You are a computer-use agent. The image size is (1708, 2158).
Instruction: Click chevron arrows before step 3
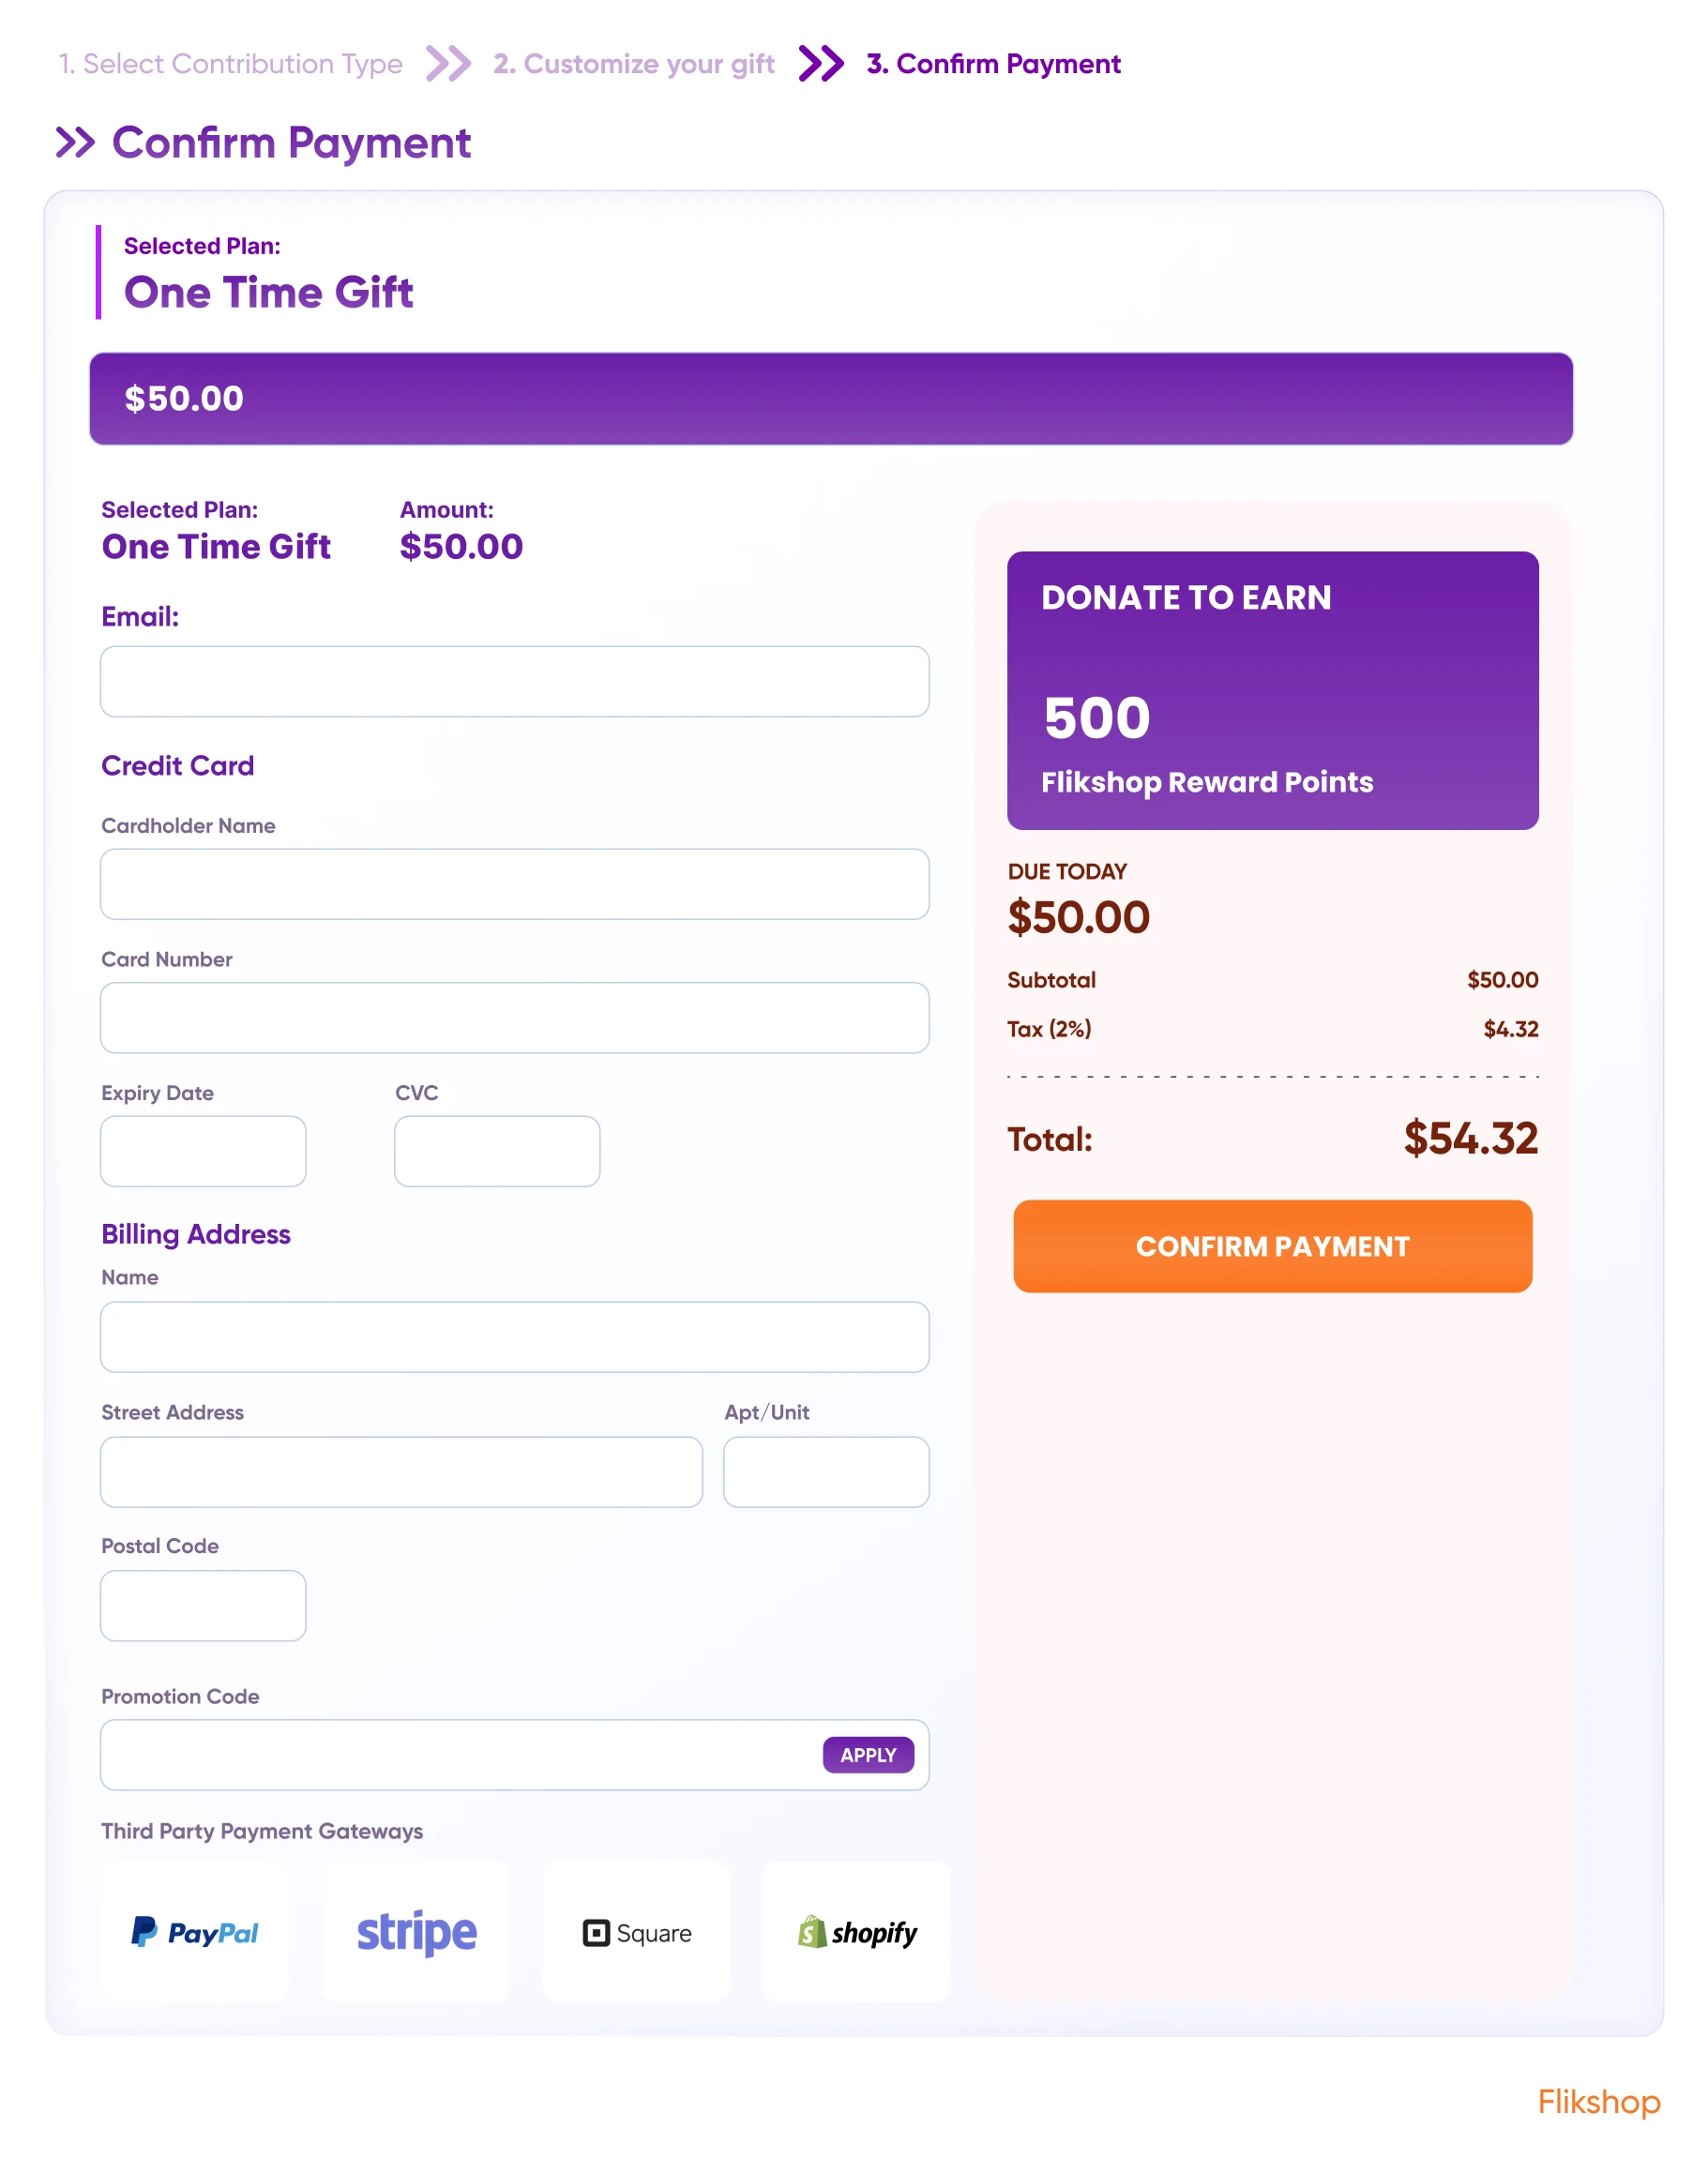pyautogui.click(x=821, y=64)
